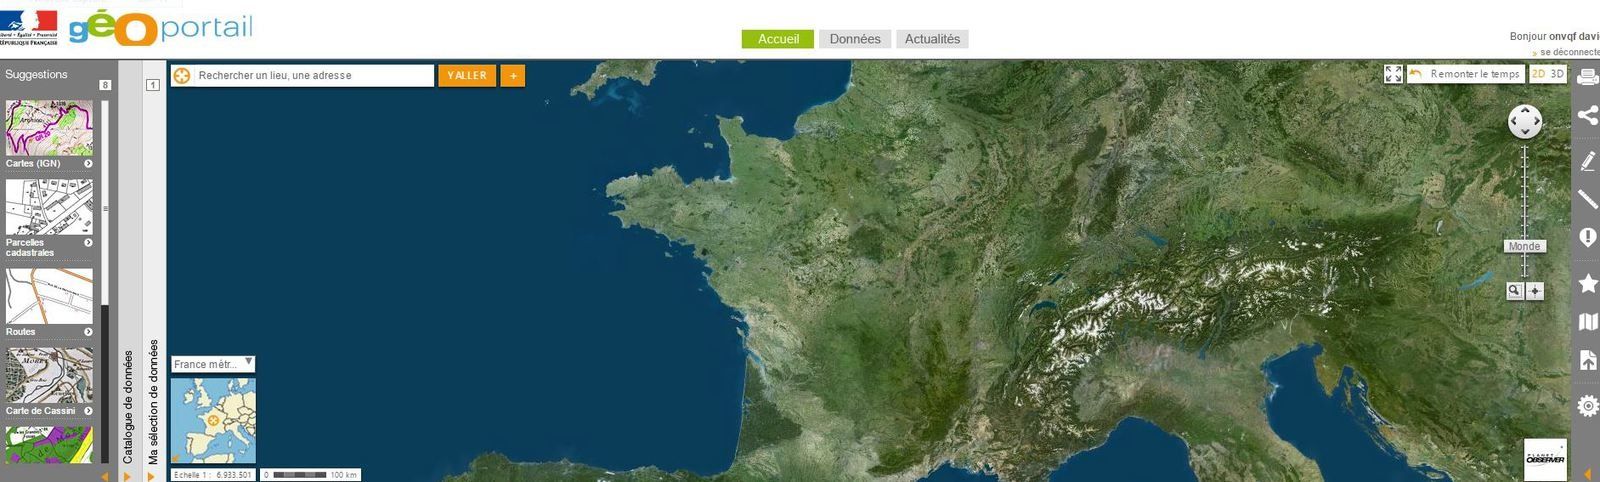Select the pencil drawing tool
Screen dimensions: 1600x482
click(1587, 161)
